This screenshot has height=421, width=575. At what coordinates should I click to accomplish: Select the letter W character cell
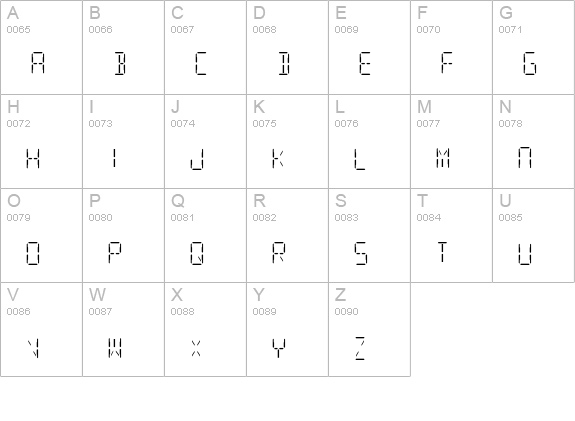124,329
